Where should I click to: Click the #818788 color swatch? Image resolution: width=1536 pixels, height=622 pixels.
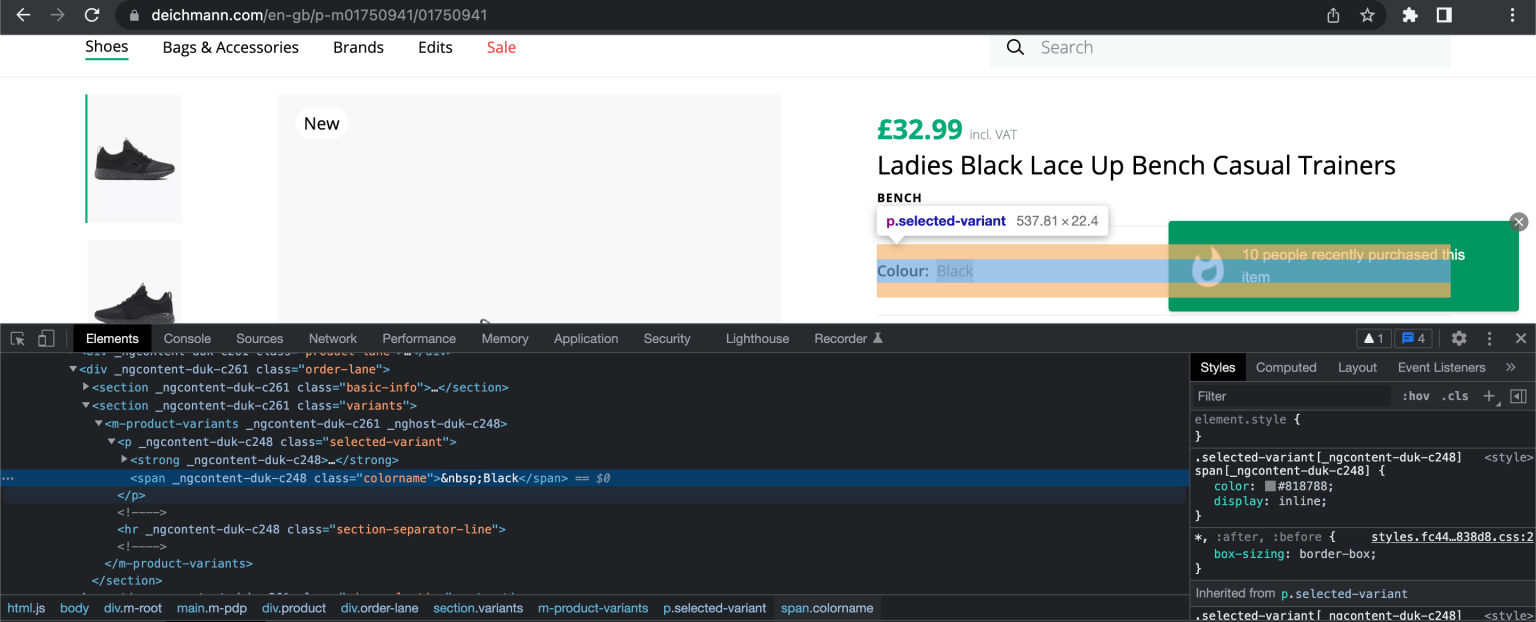click(1270, 486)
